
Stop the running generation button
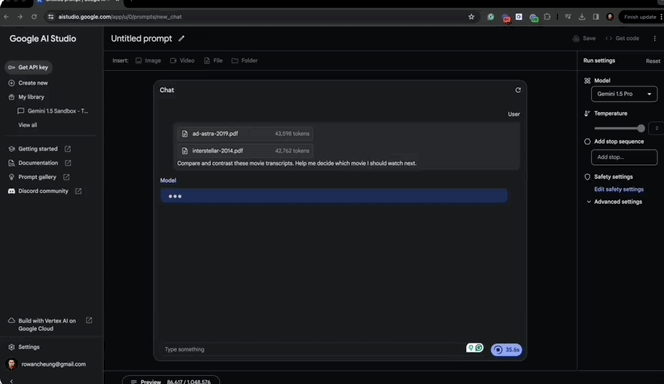coord(506,350)
